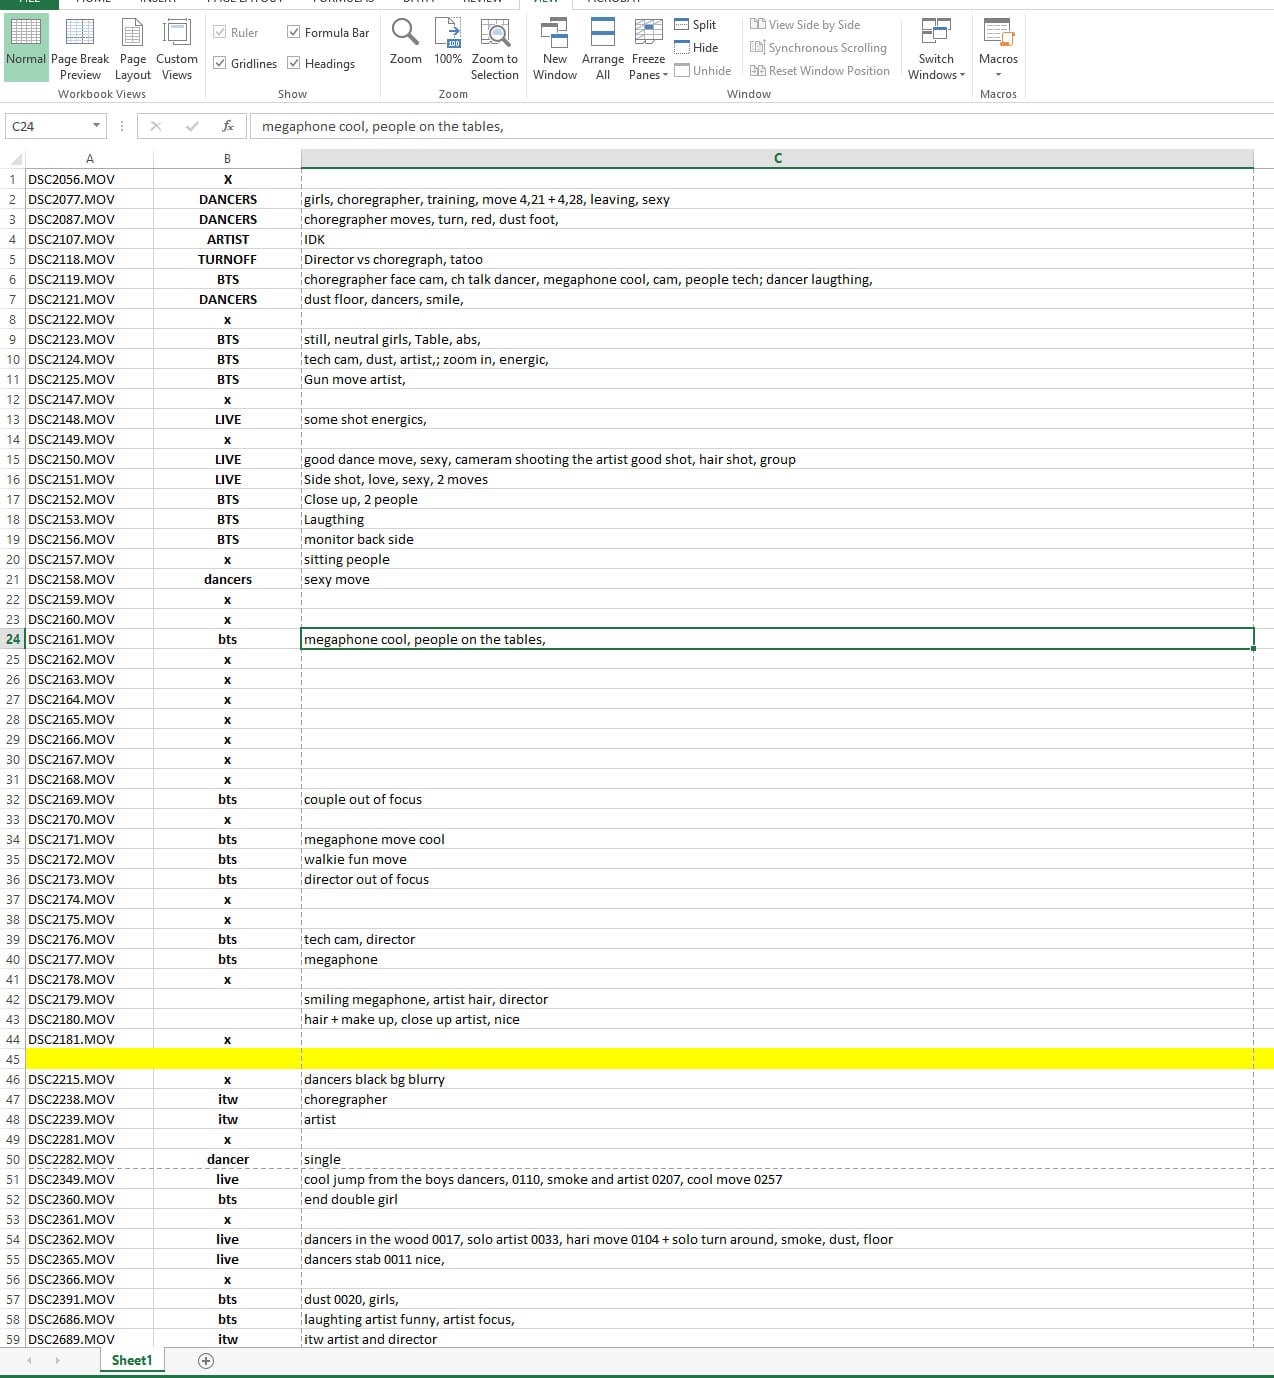Open the Macros dropdown
The height and width of the screenshot is (1378, 1274).
coord(998,48)
